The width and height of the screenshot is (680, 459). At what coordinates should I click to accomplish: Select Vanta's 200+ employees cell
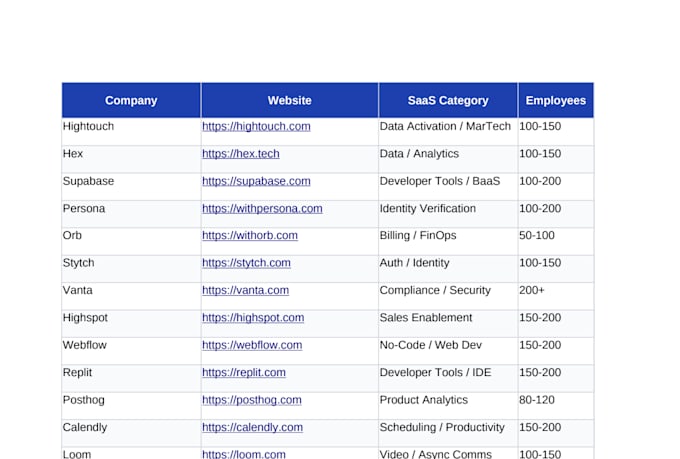[x=556, y=295]
